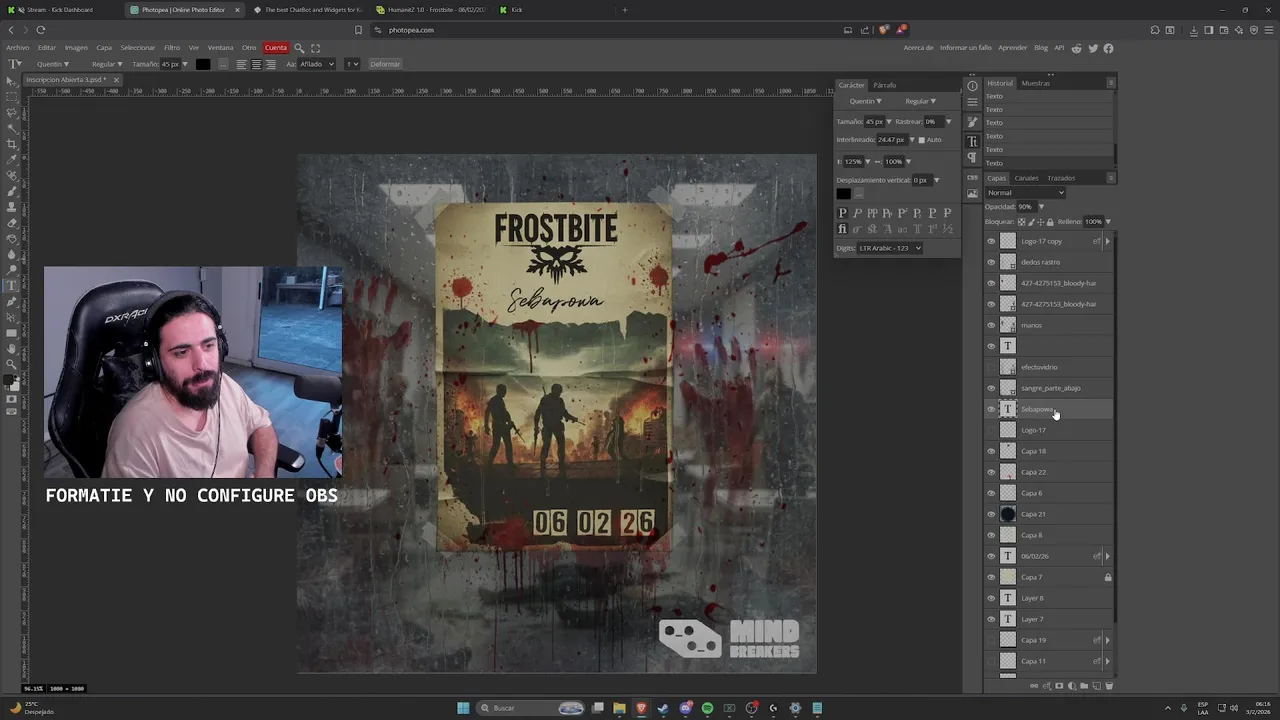This screenshot has height=720, width=1280.
Task: Select the Eraser tool
Action: coord(12,223)
